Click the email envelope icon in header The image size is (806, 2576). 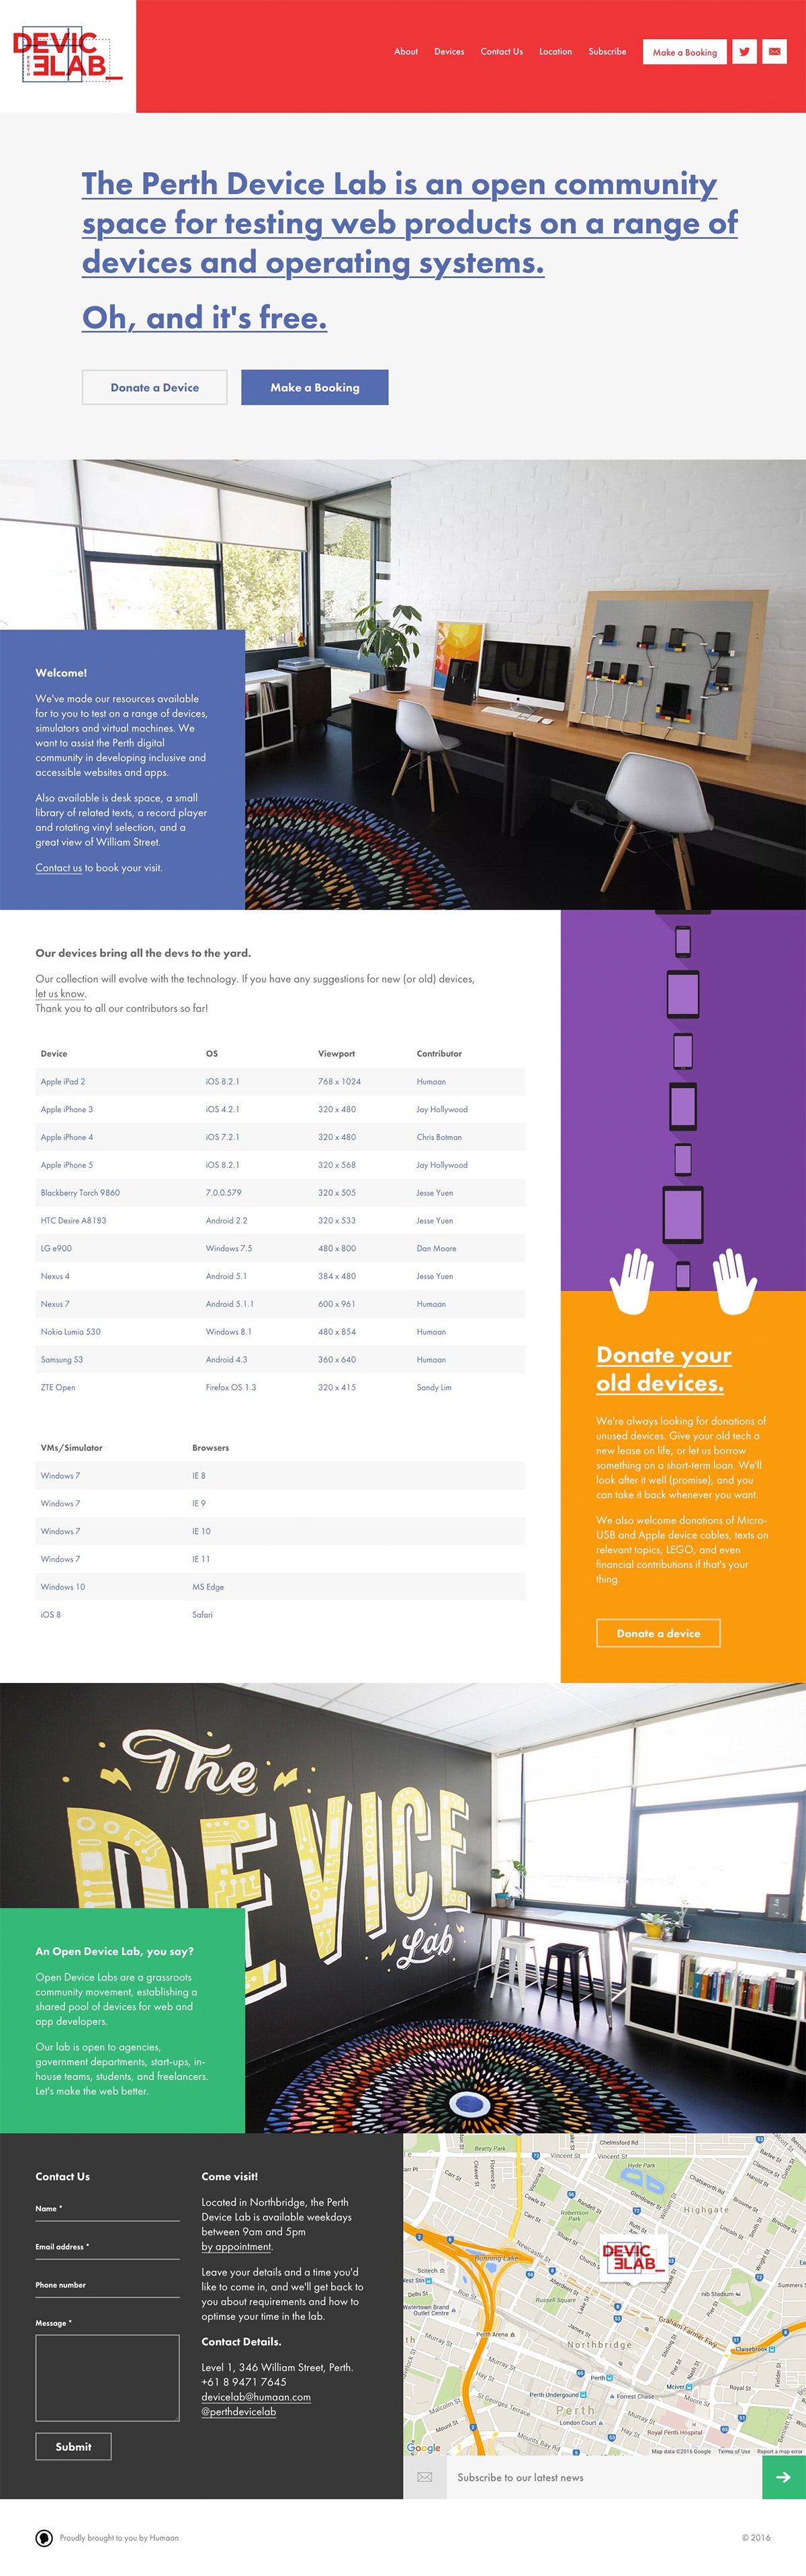(x=775, y=52)
